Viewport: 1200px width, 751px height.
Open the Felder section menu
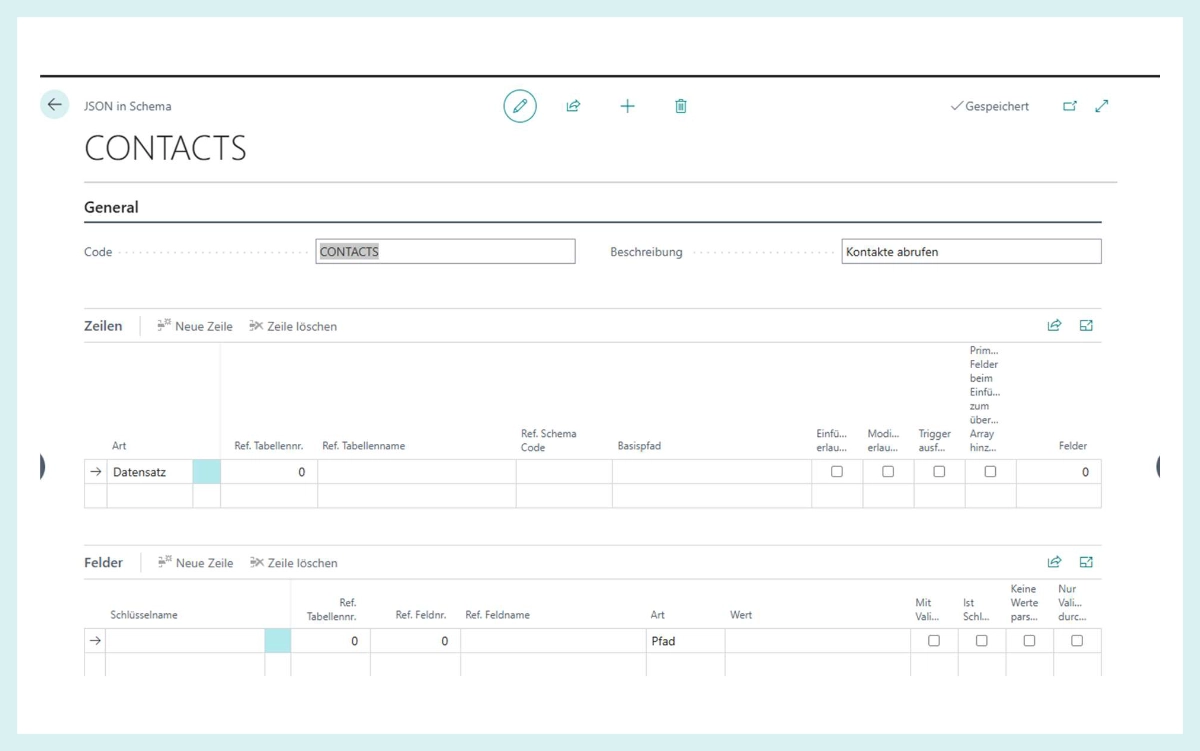[103, 563]
